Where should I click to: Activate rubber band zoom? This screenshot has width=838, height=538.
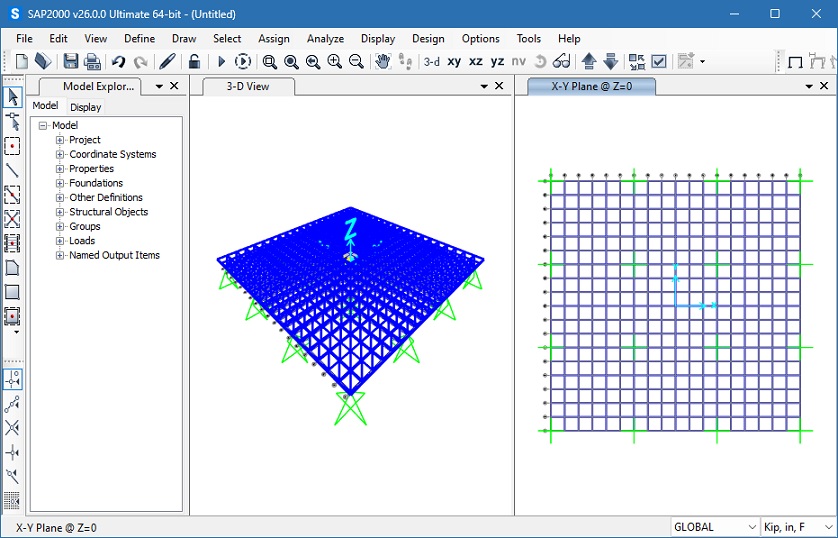pyautogui.click(x=270, y=62)
